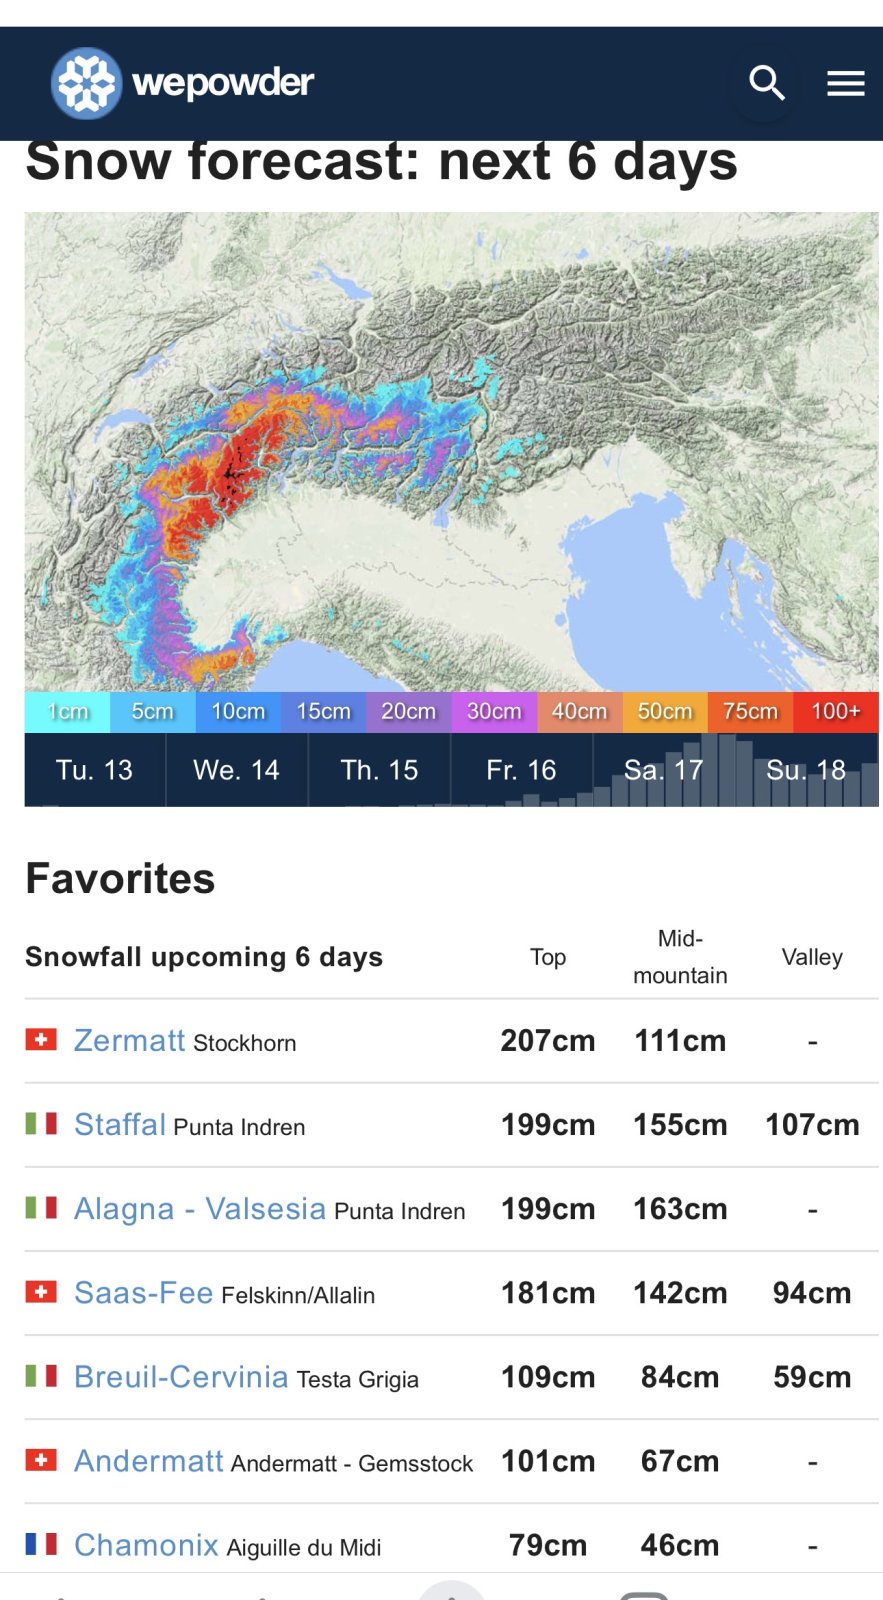Tap the wepowder snowflake logo

pos(87,83)
